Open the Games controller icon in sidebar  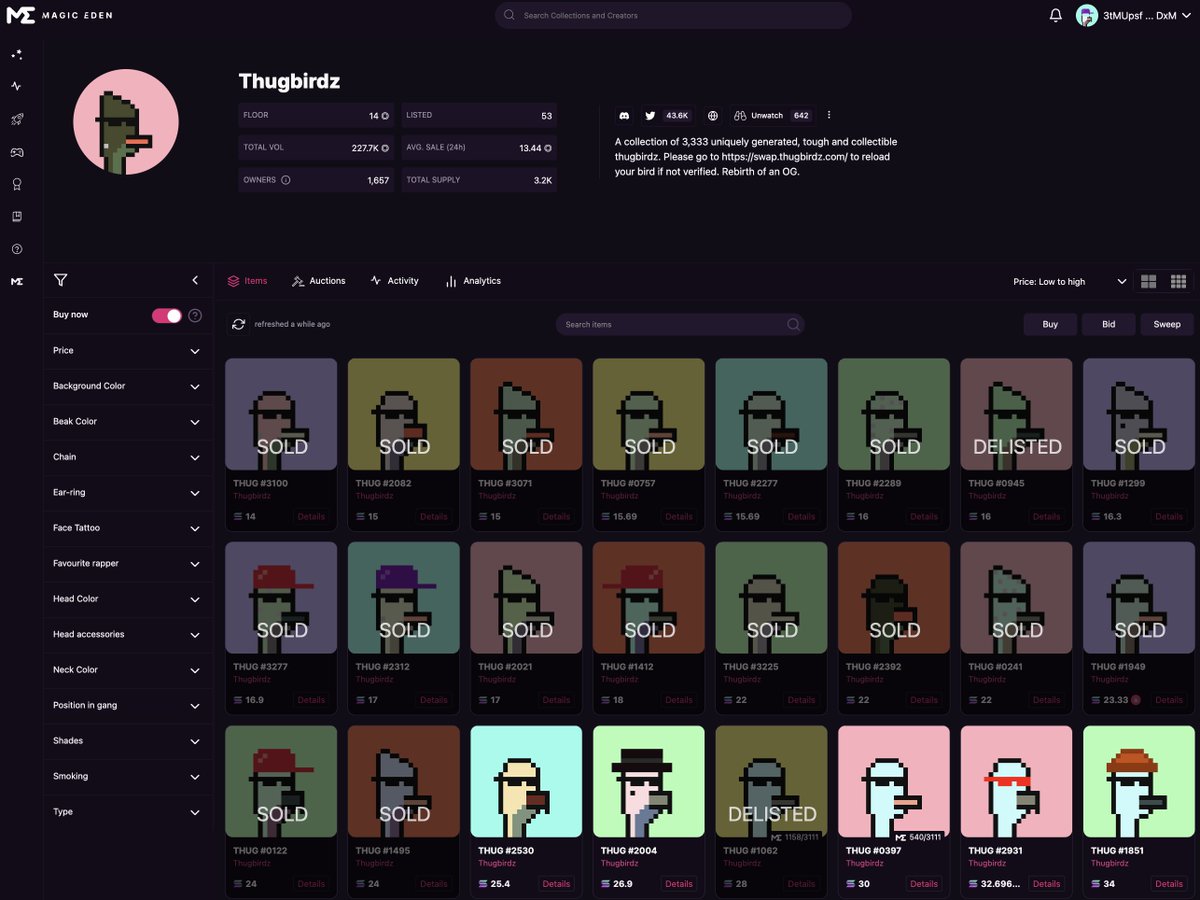[16, 152]
